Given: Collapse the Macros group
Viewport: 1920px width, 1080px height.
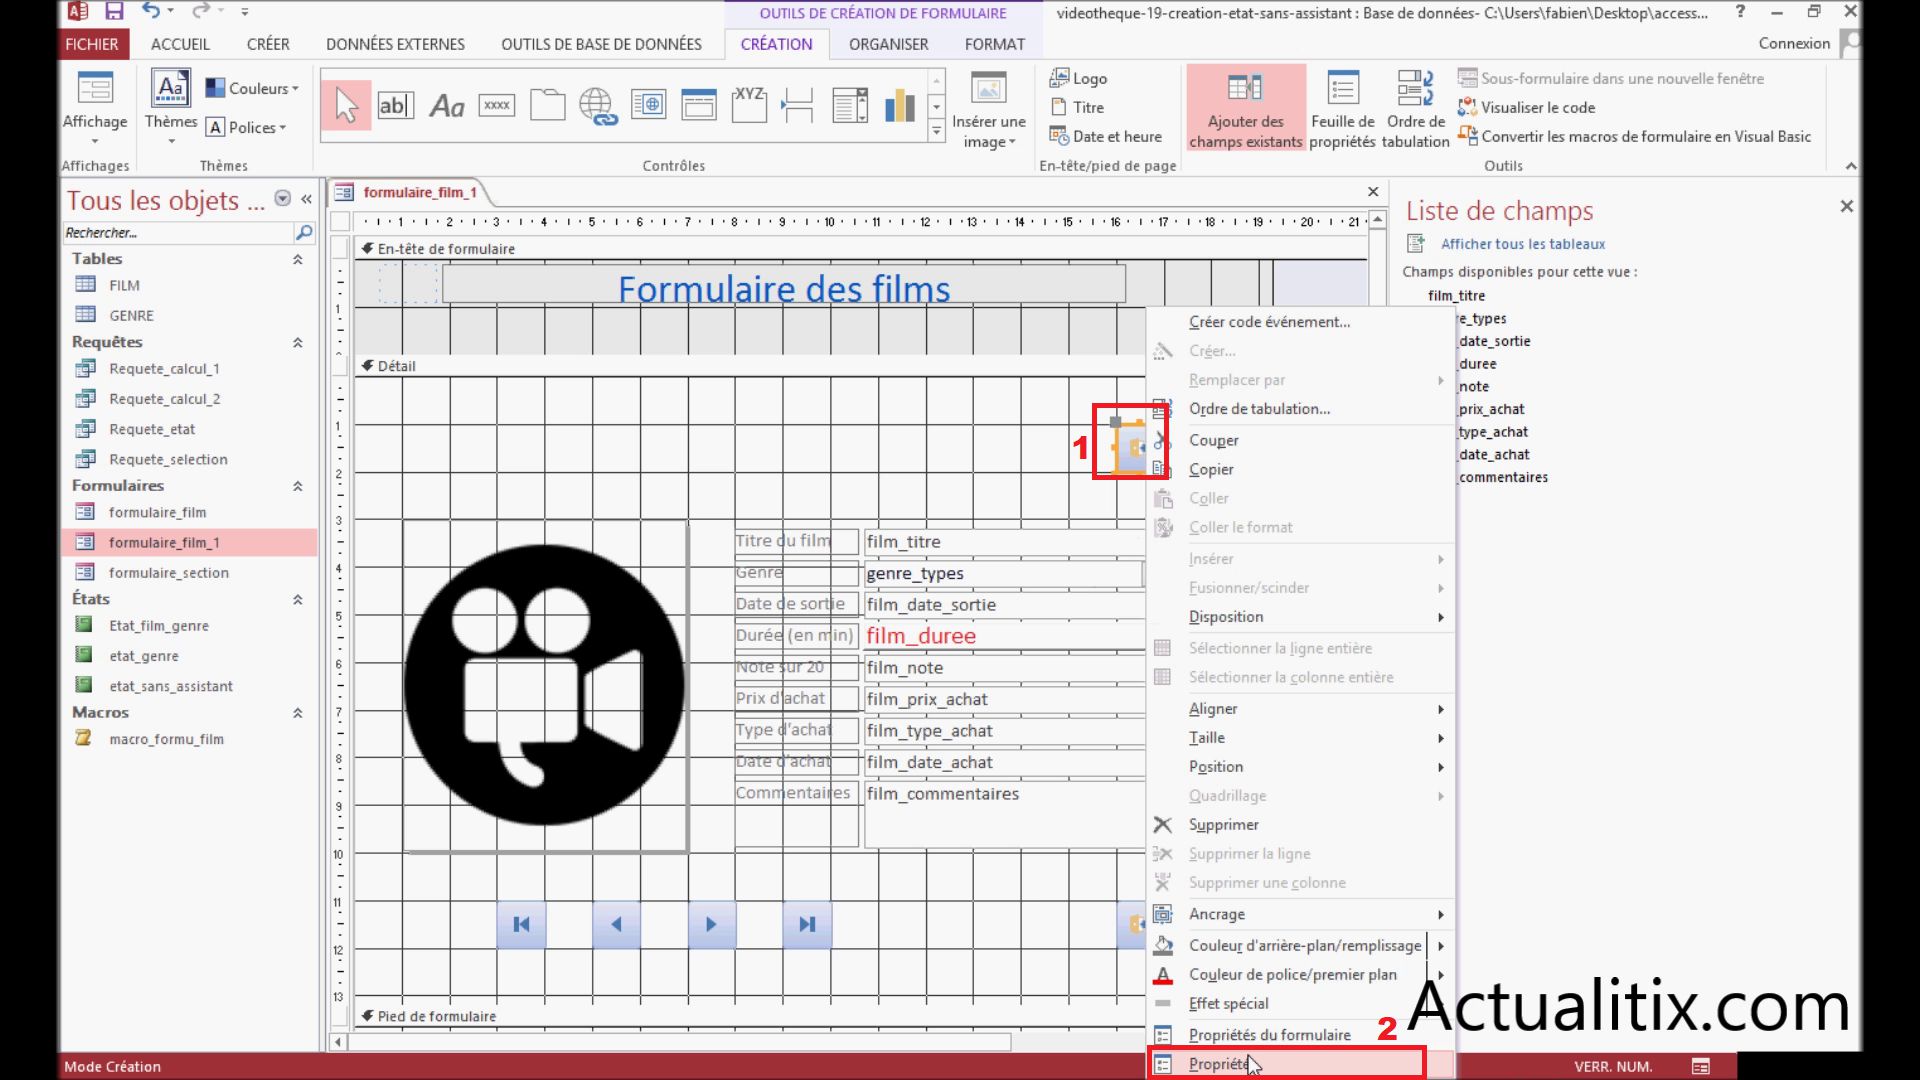Looking at the screenshot, I should click(297, 713).
